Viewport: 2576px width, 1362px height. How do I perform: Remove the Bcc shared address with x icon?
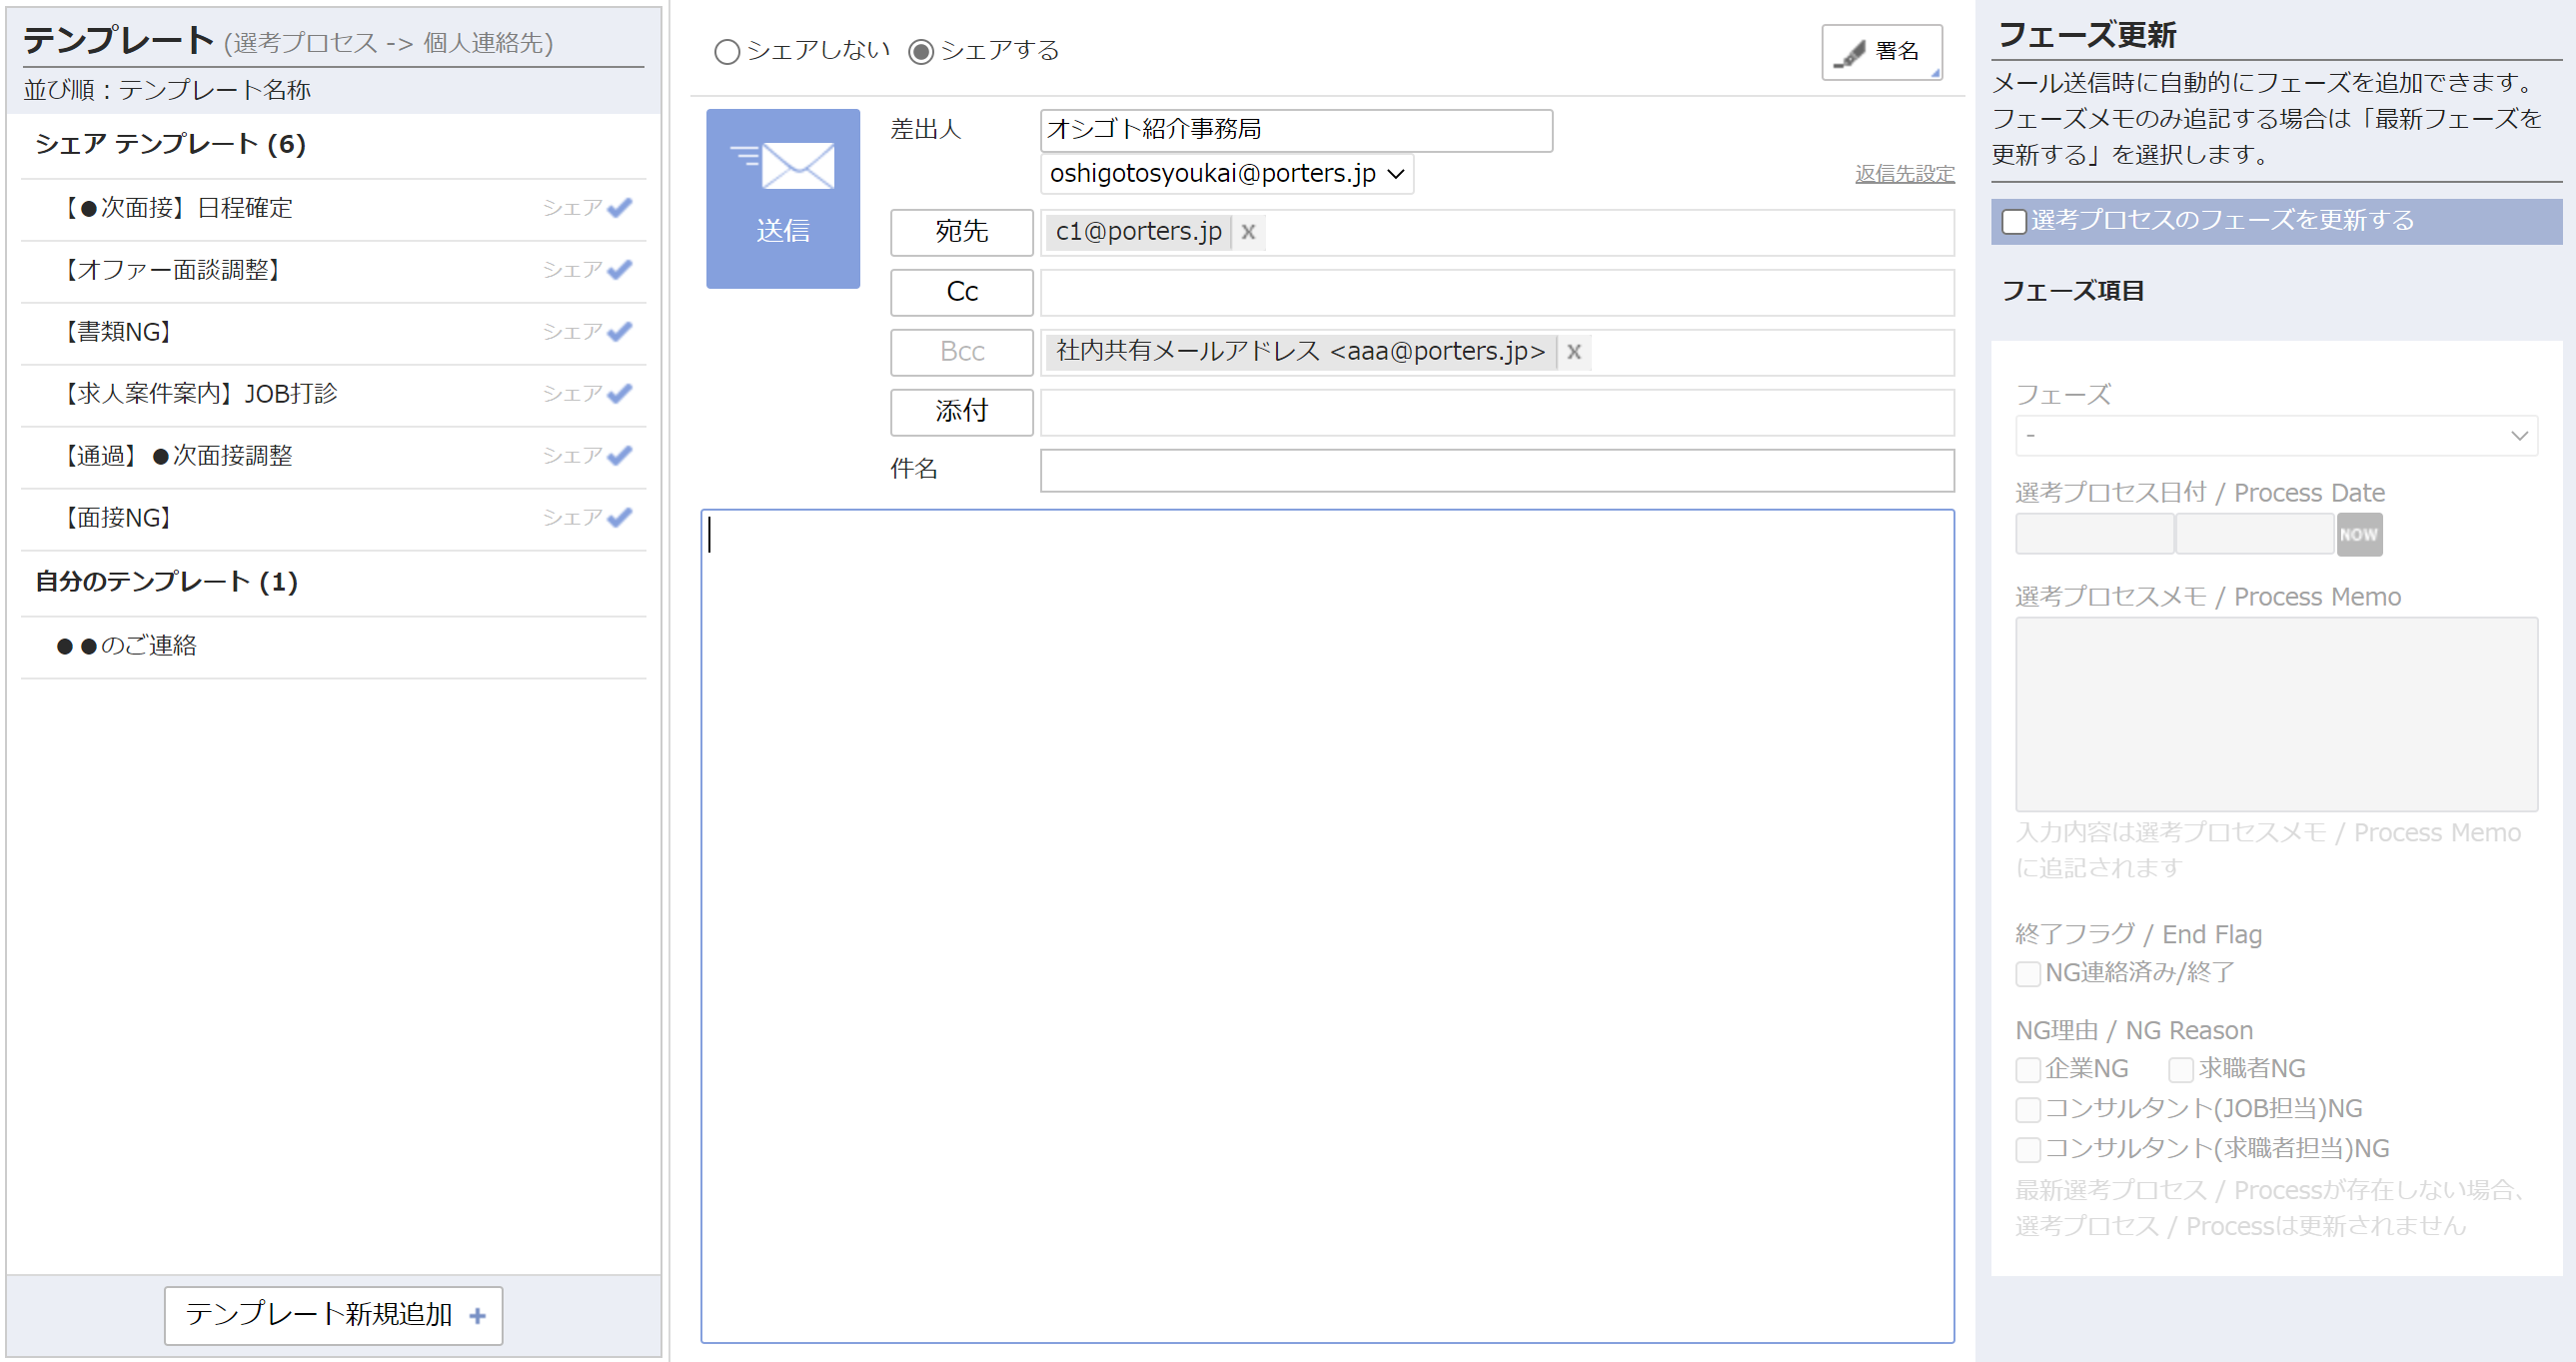pyautogui.click(x=1573, y=352)
